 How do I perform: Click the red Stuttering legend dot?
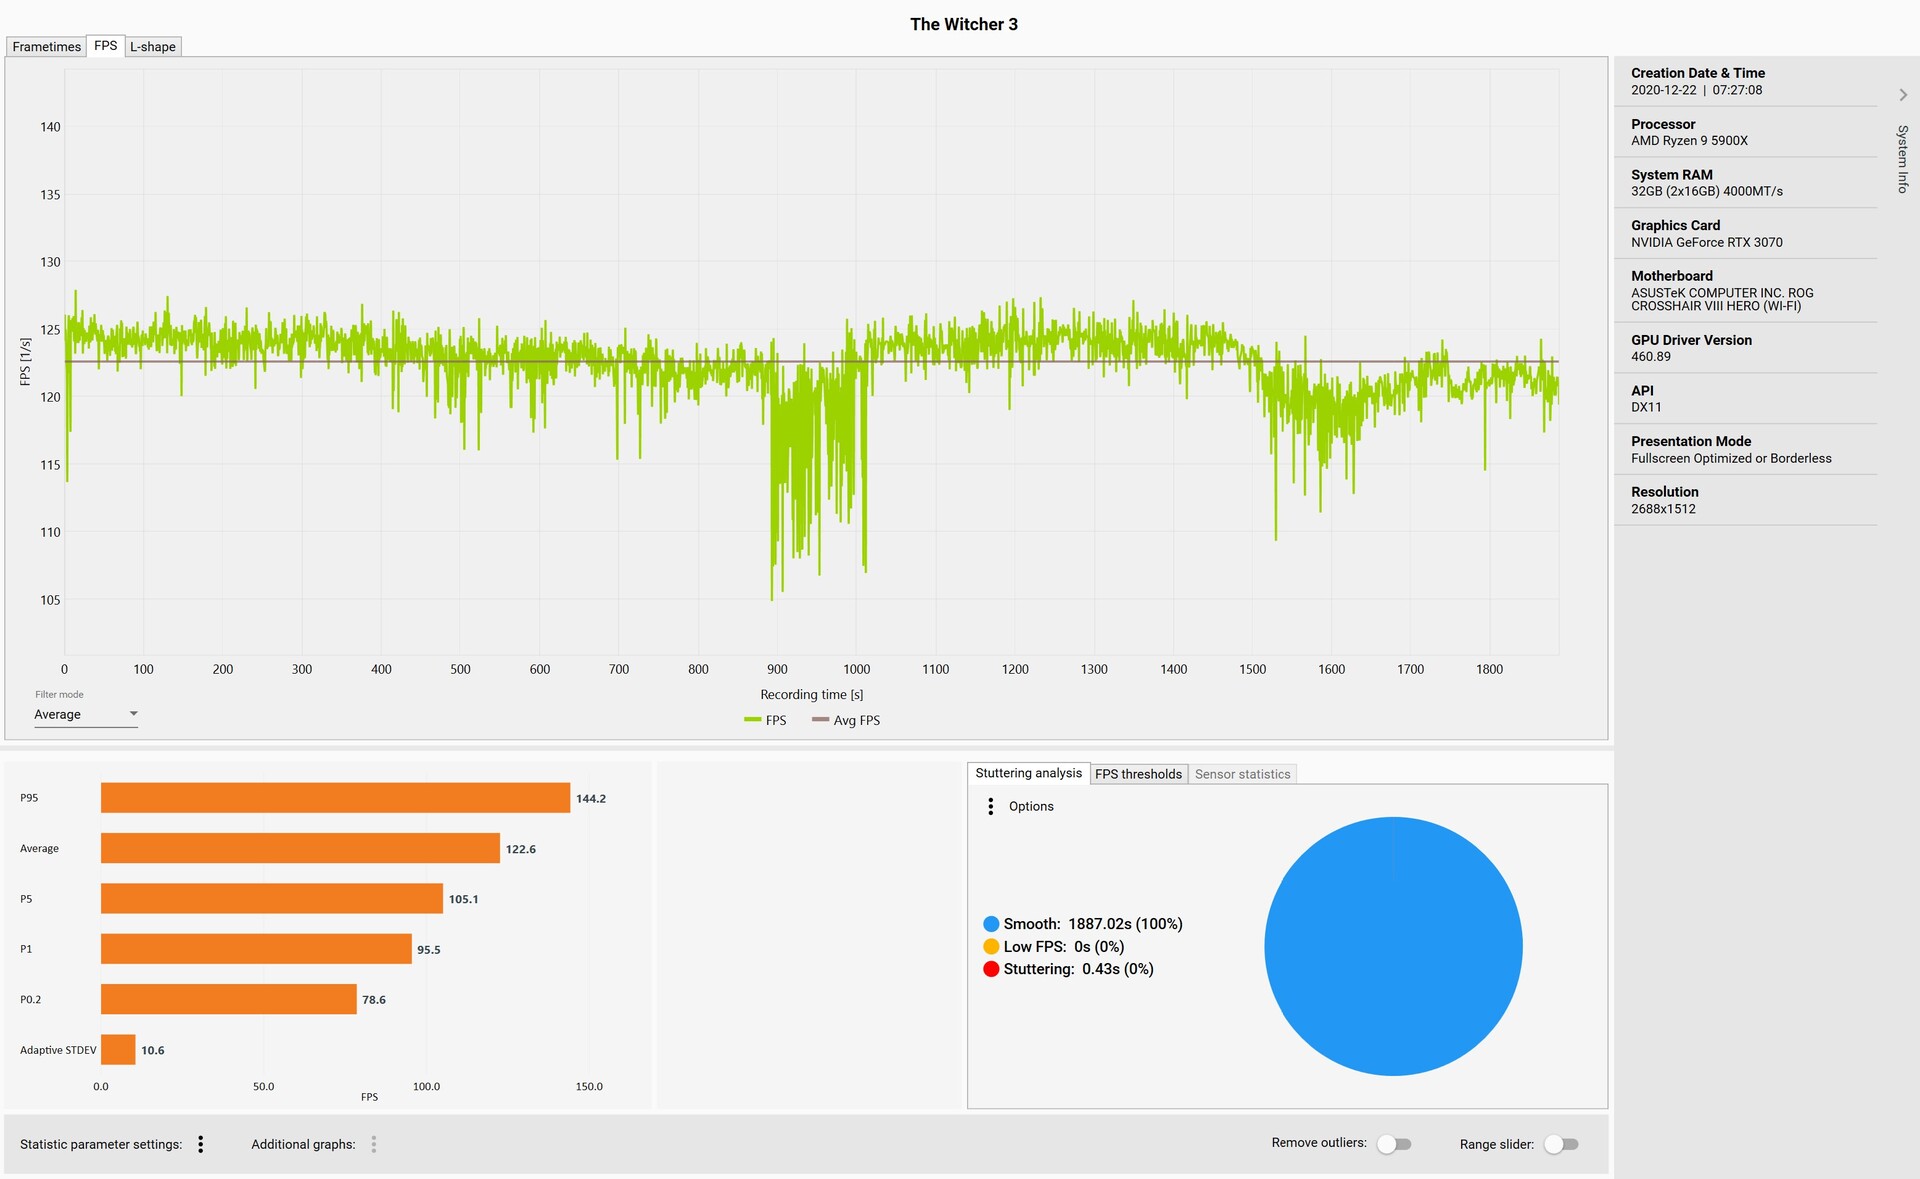(991, 969)
